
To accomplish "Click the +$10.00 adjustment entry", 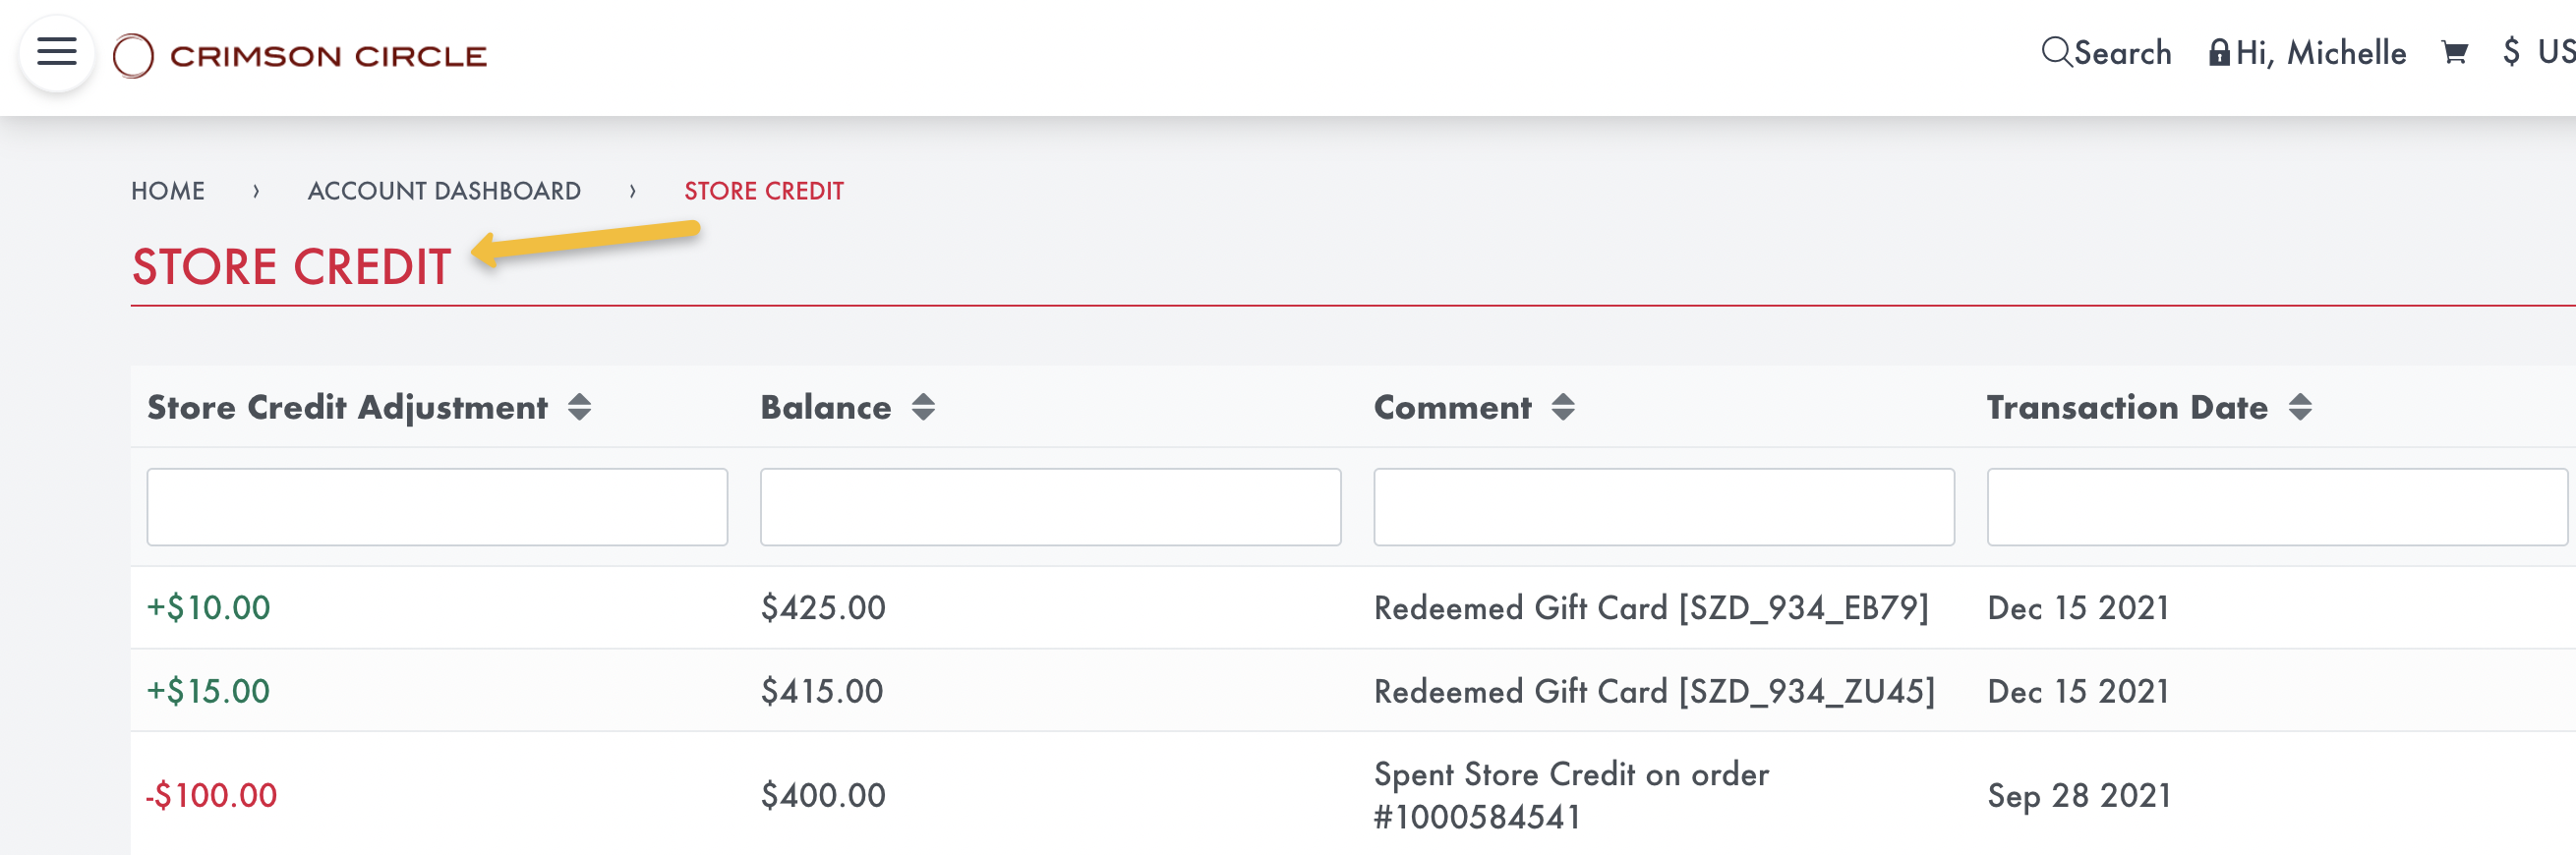I will 208,606.
